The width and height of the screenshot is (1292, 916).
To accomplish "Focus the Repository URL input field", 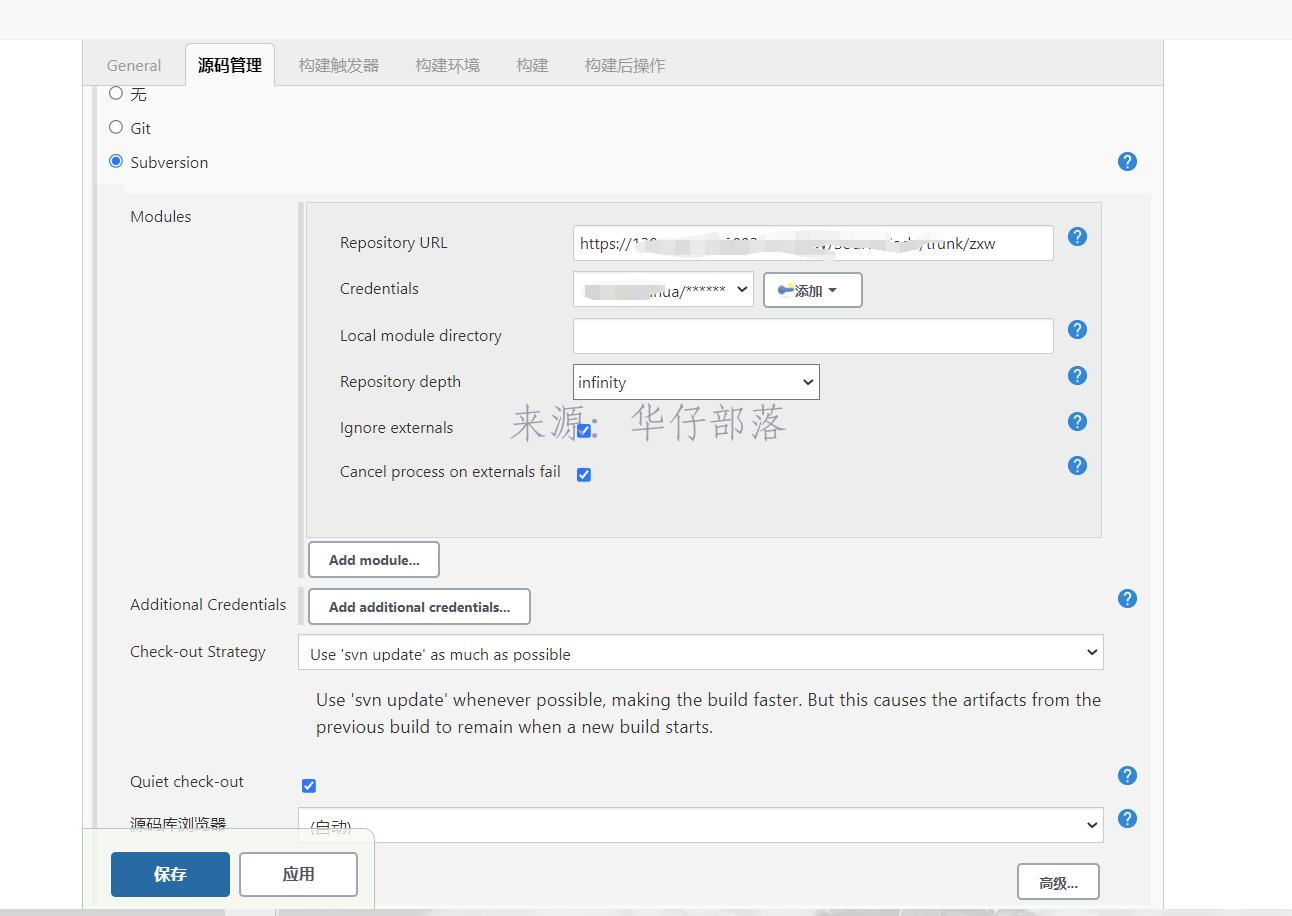I will pos(813,243).
